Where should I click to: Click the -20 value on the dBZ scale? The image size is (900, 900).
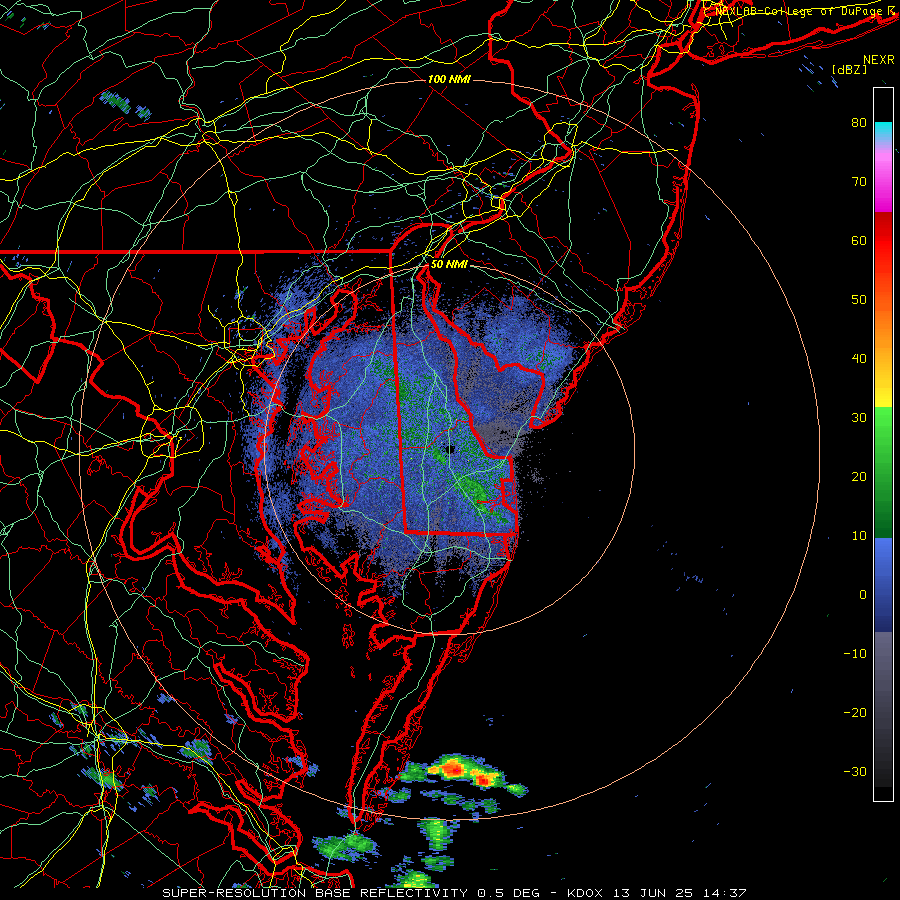(855, 712)
